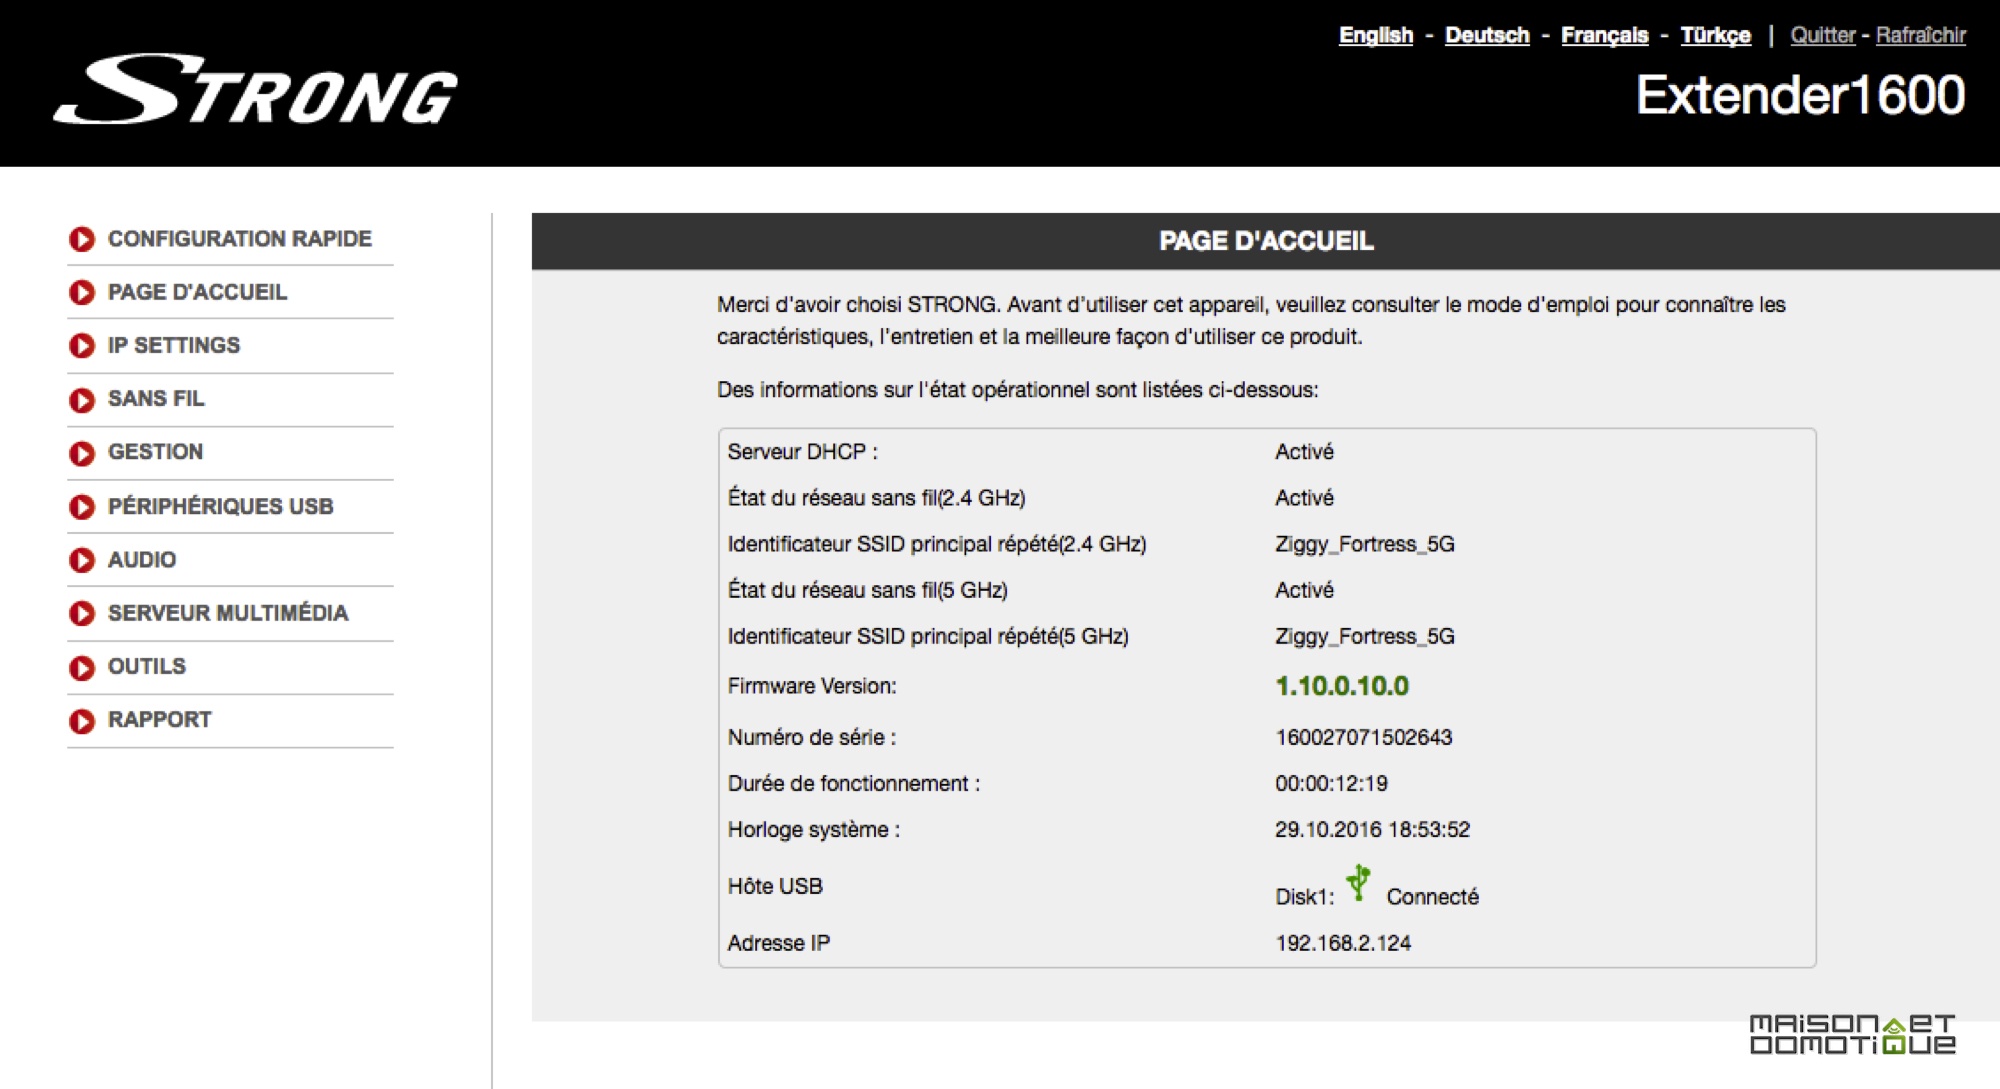Open the IP Settings menu
Screen dimensions: 2000x1089
pyautogui.click(x=174, y=345)
